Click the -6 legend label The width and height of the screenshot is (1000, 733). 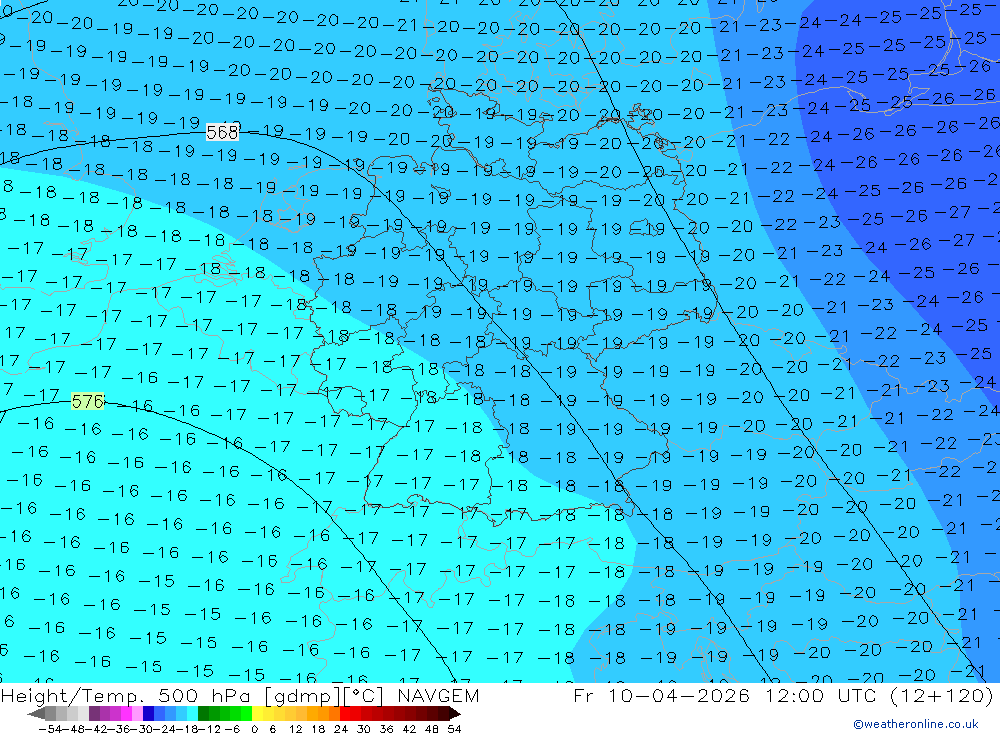[232, 729]
